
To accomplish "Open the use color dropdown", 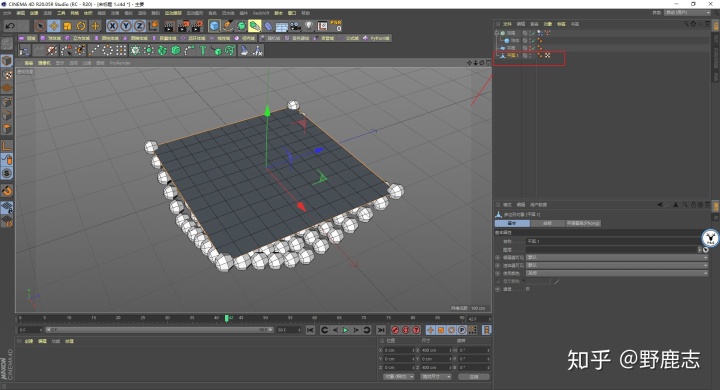I will click(x=617, y=273).
